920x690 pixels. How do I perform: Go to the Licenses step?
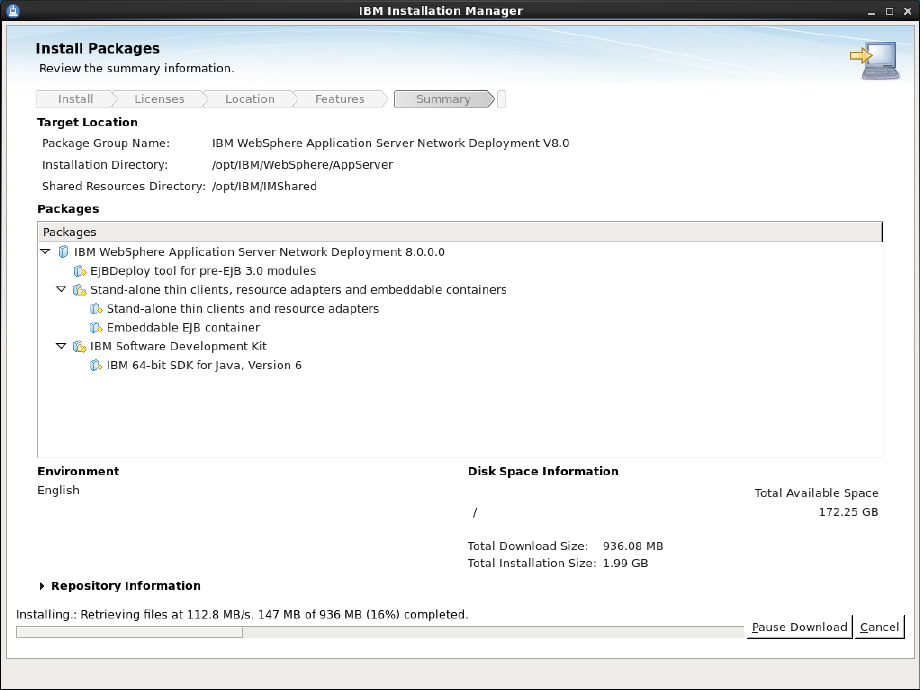[159, 99]
